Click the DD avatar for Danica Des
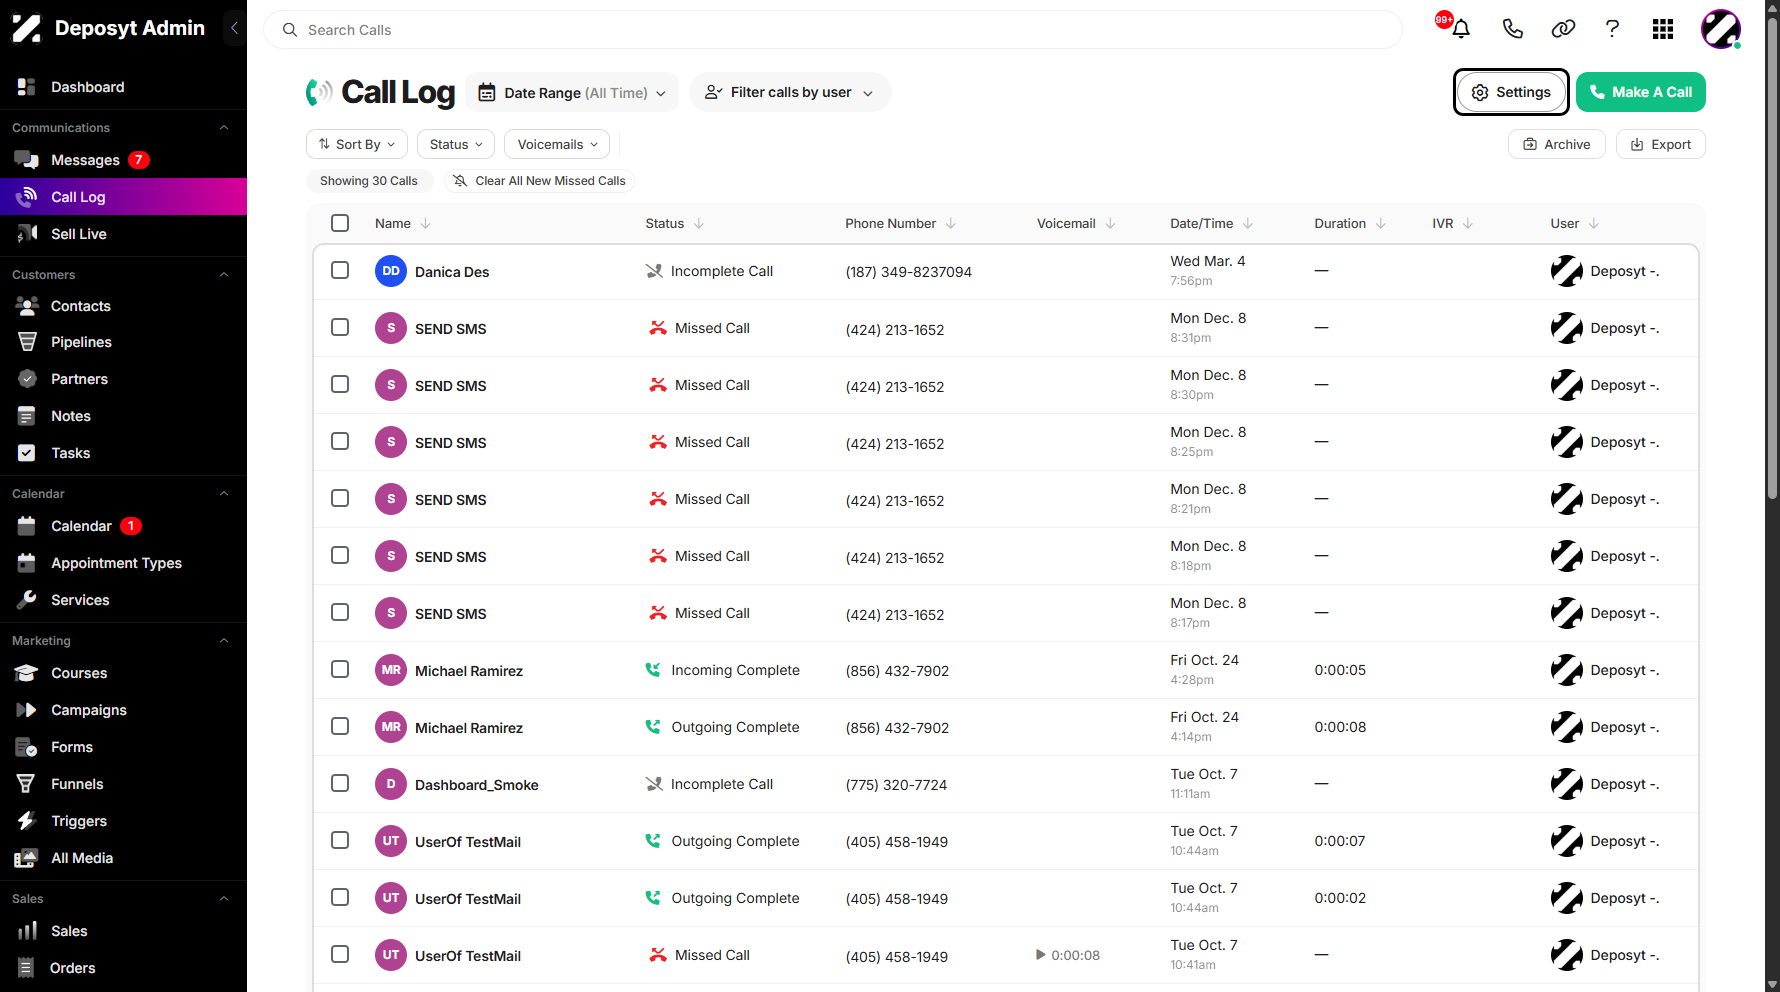The height and width of the screenshot is (992, 1780). click(391, 271)
